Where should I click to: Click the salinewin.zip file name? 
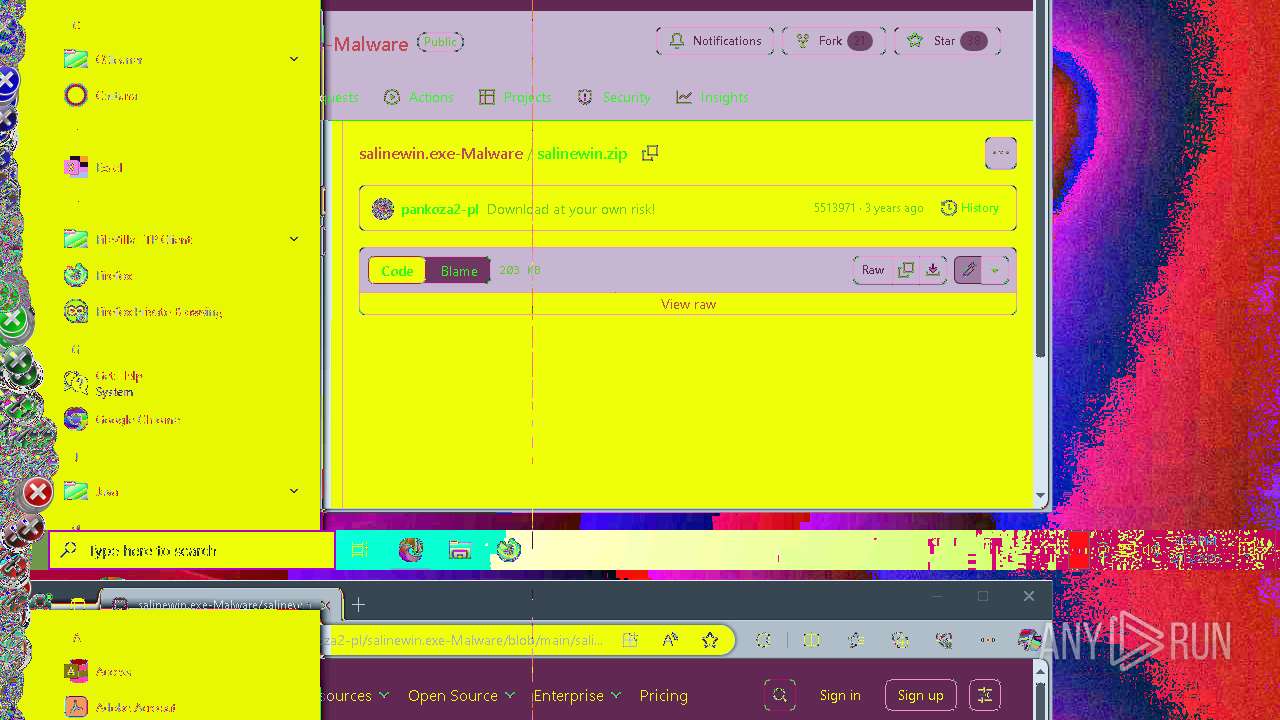point(582,154)
